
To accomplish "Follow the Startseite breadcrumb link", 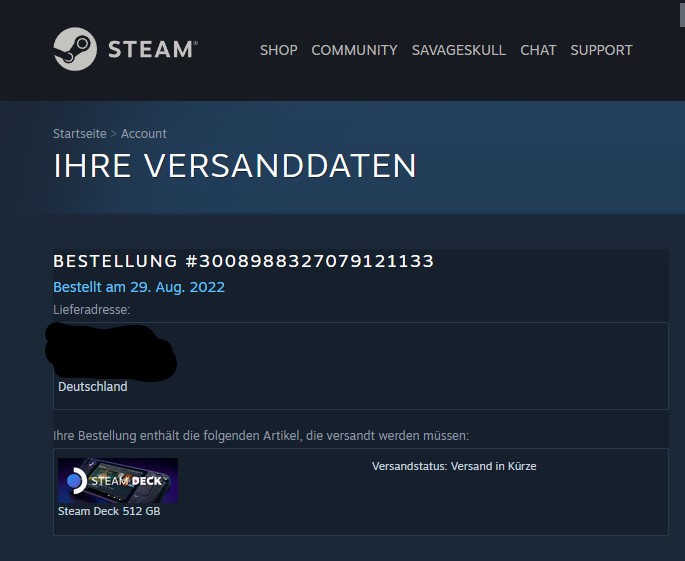I will click(x=80, y=134).
